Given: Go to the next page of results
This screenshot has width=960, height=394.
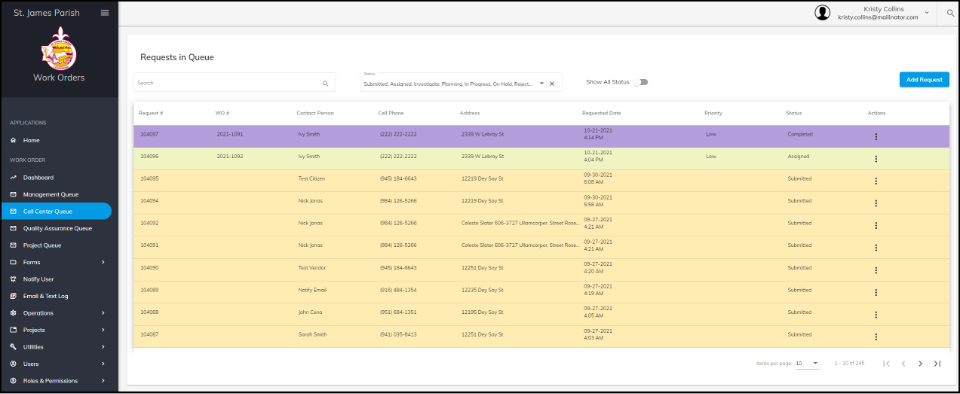Looking at the screenshot, I should click(x=920, y=363).
